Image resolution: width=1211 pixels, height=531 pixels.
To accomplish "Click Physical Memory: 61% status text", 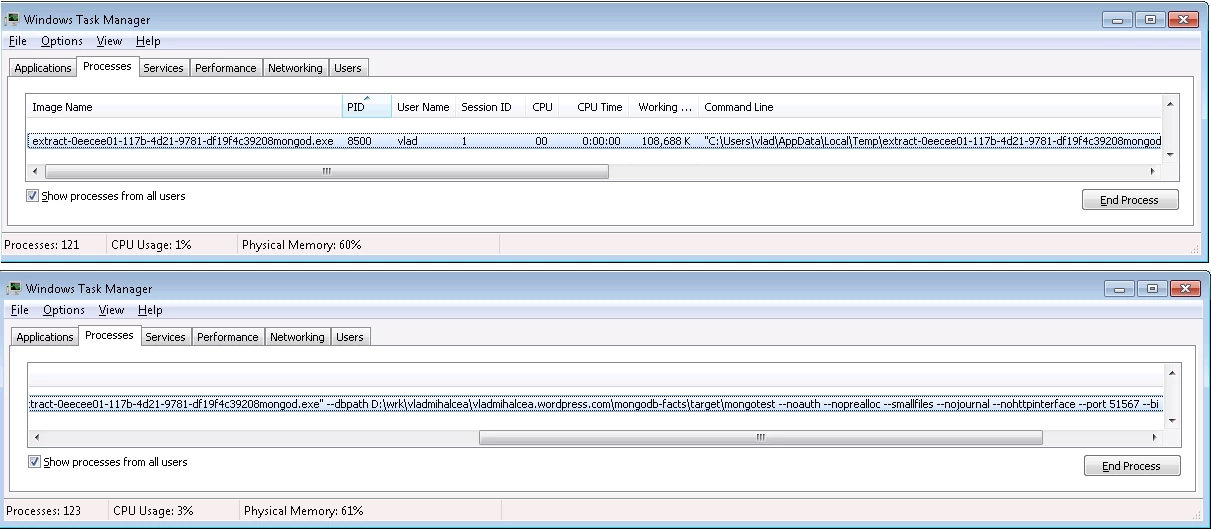I will point(303,511).
